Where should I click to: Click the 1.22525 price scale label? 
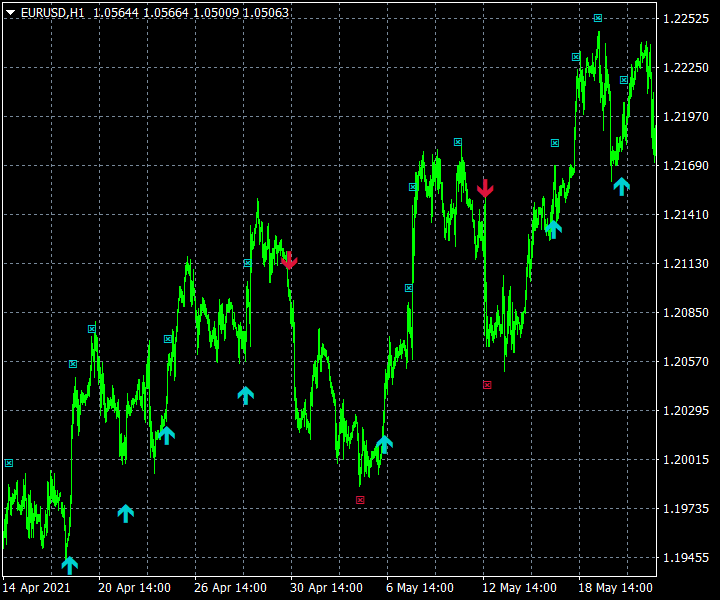(x=686, y=18)
